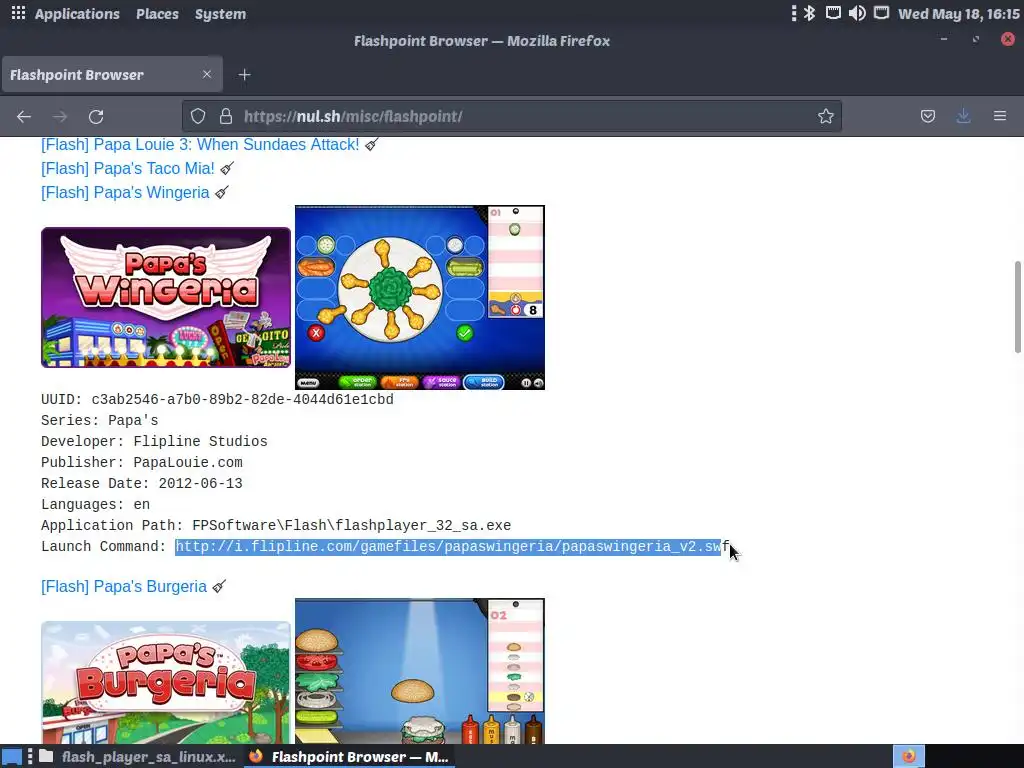The height and width of the screenshot is (768, 1024).
Task: Open the Papa's Burgeria link
Action: (x=123, y=586)
